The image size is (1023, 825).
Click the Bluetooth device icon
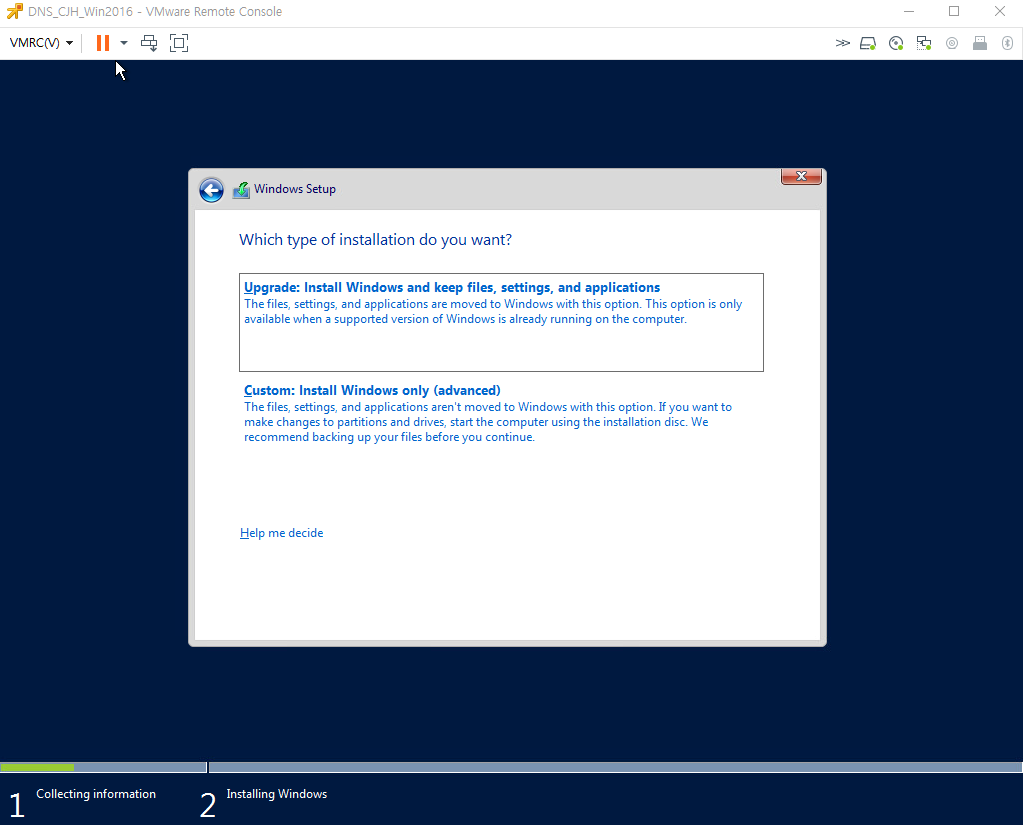pos(1007,43)
